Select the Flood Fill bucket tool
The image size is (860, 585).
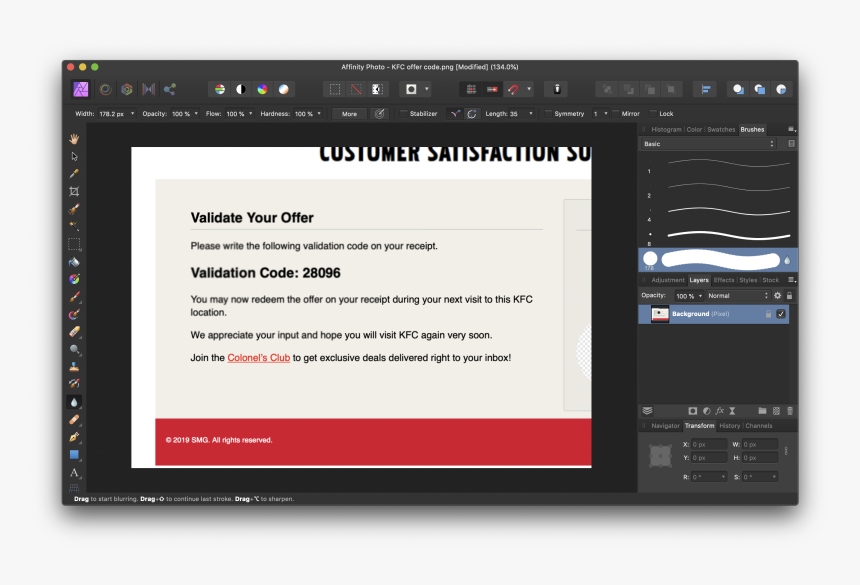pos(74,262)
